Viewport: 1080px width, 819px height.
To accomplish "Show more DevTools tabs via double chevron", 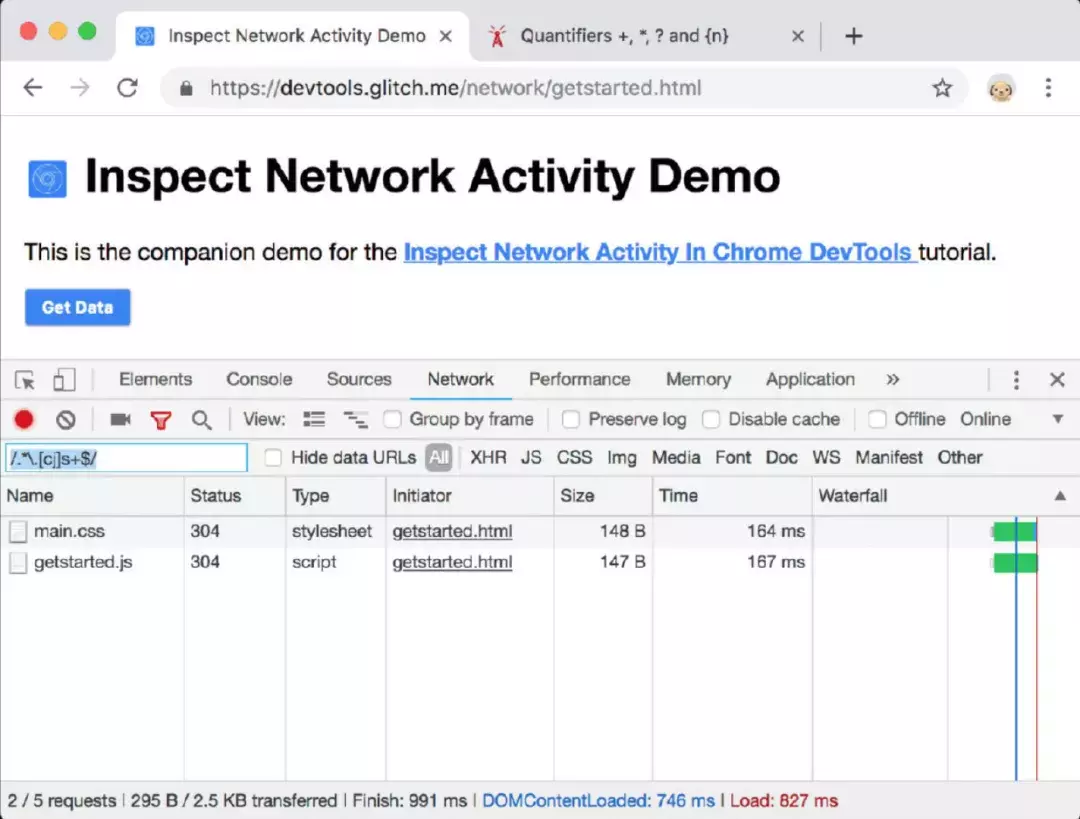I will coord(893,380).
